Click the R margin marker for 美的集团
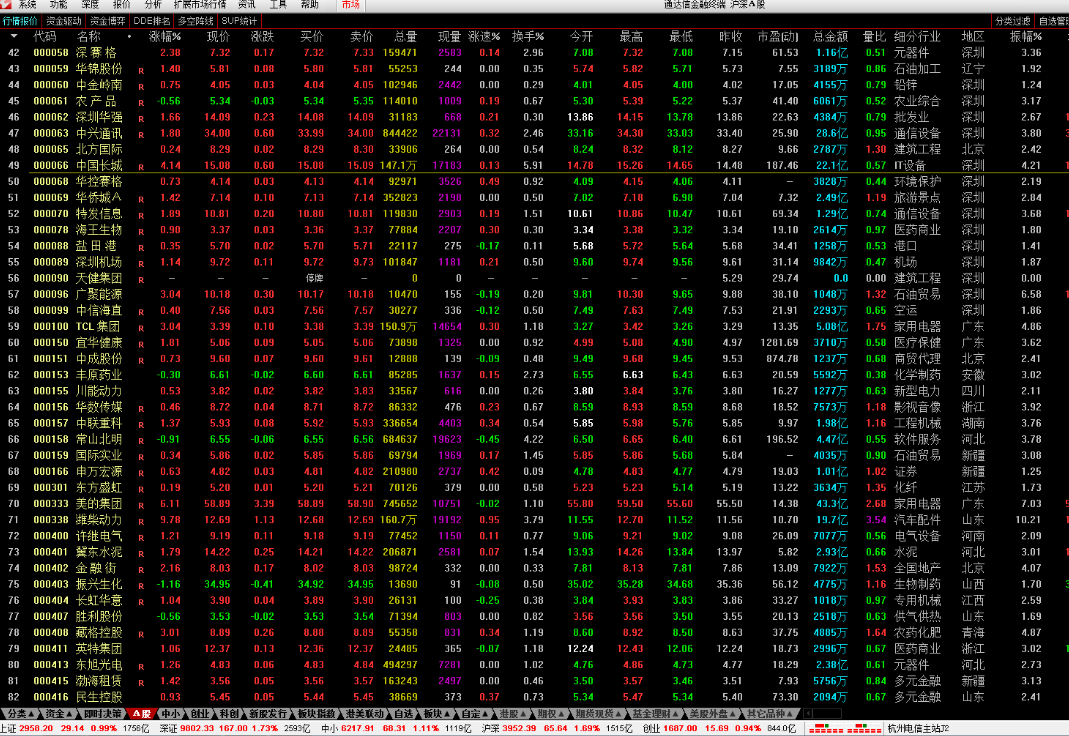The height and width of the screenshot is (736, 1069). tap(141, 506)
